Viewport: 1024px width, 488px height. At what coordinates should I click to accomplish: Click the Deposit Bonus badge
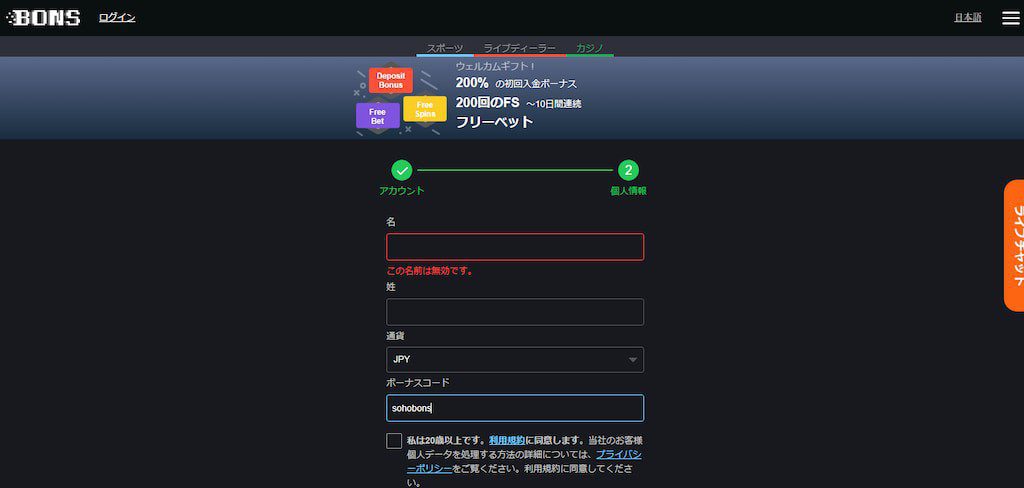(391, 80)
